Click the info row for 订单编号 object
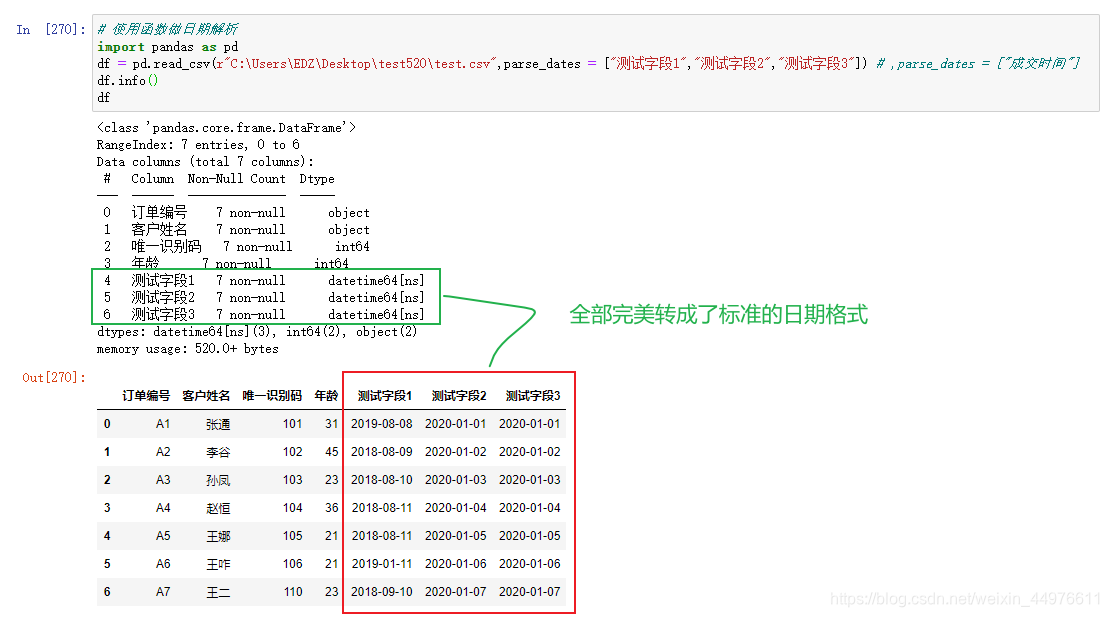Image resolution: width=1109 pixels, height=617 pixels. [236, 212]
